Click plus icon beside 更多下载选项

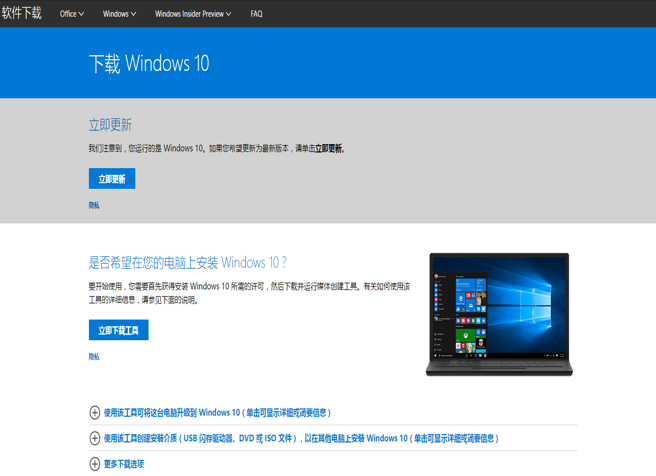pos(95,464)
